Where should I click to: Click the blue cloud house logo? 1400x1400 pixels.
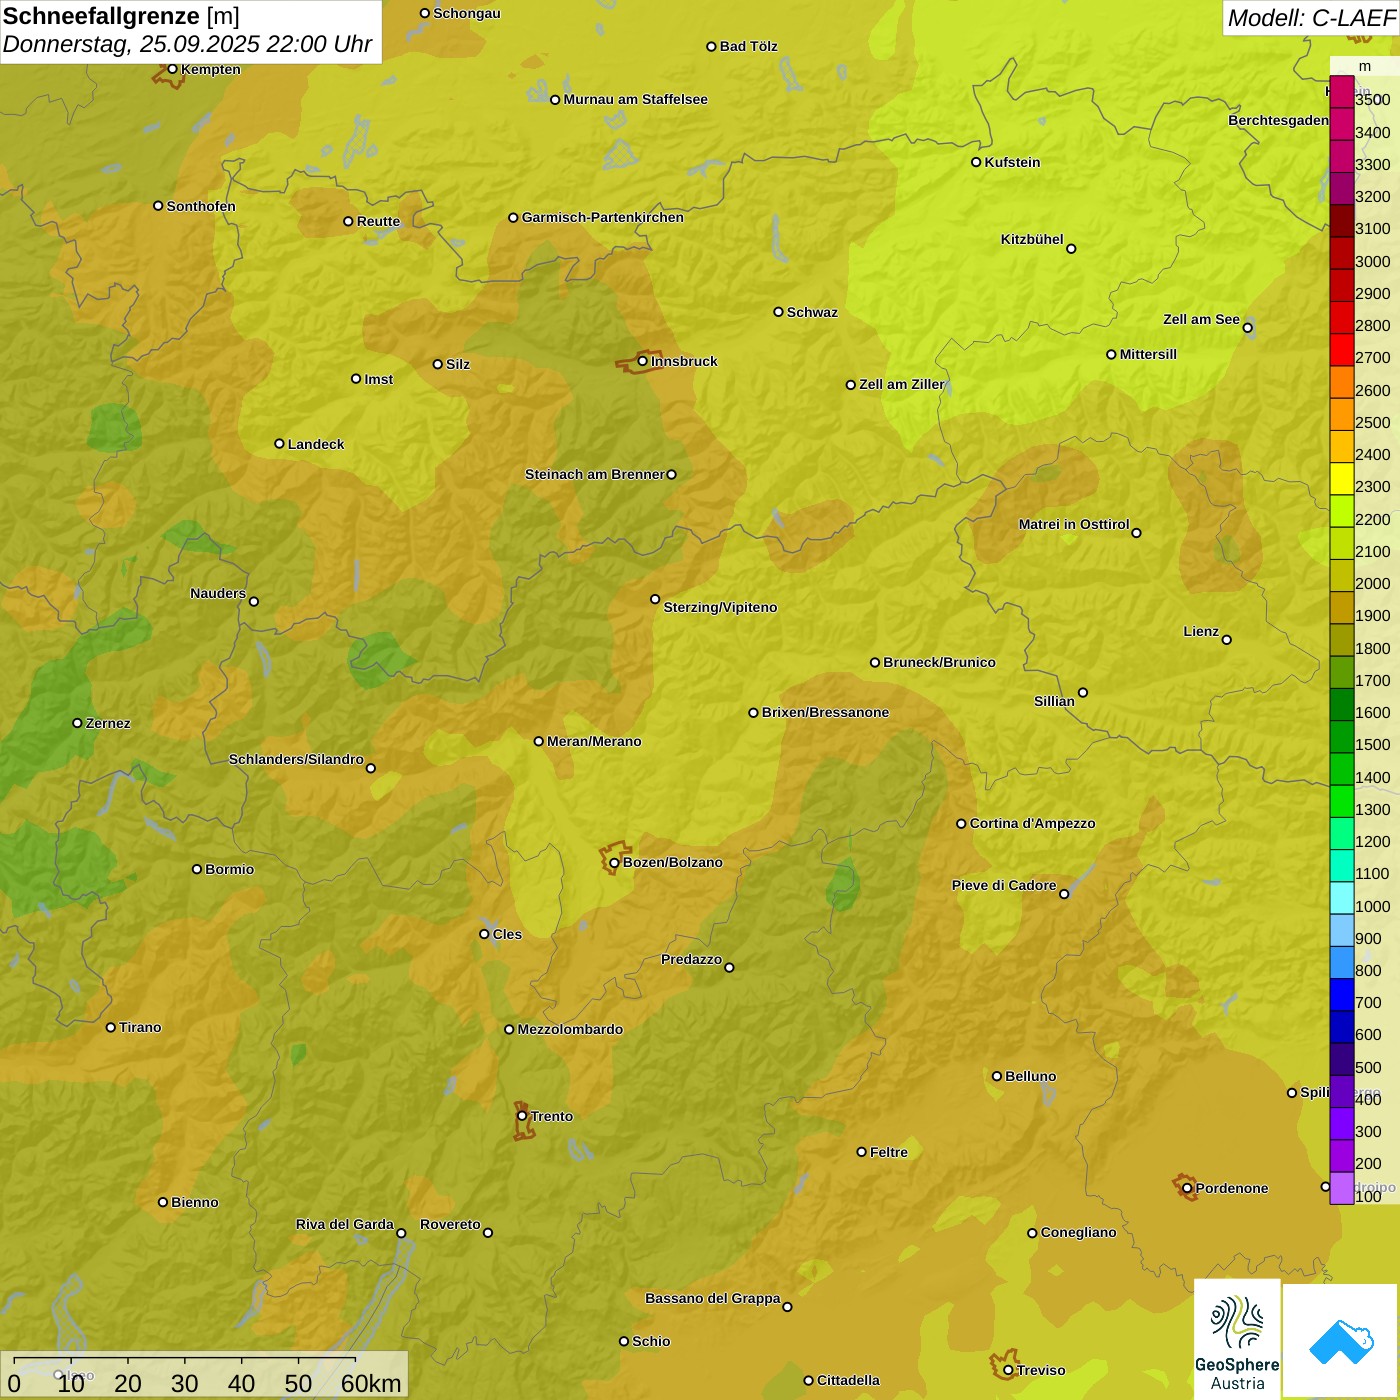pyautogui.click(x=1341, y=1342)
